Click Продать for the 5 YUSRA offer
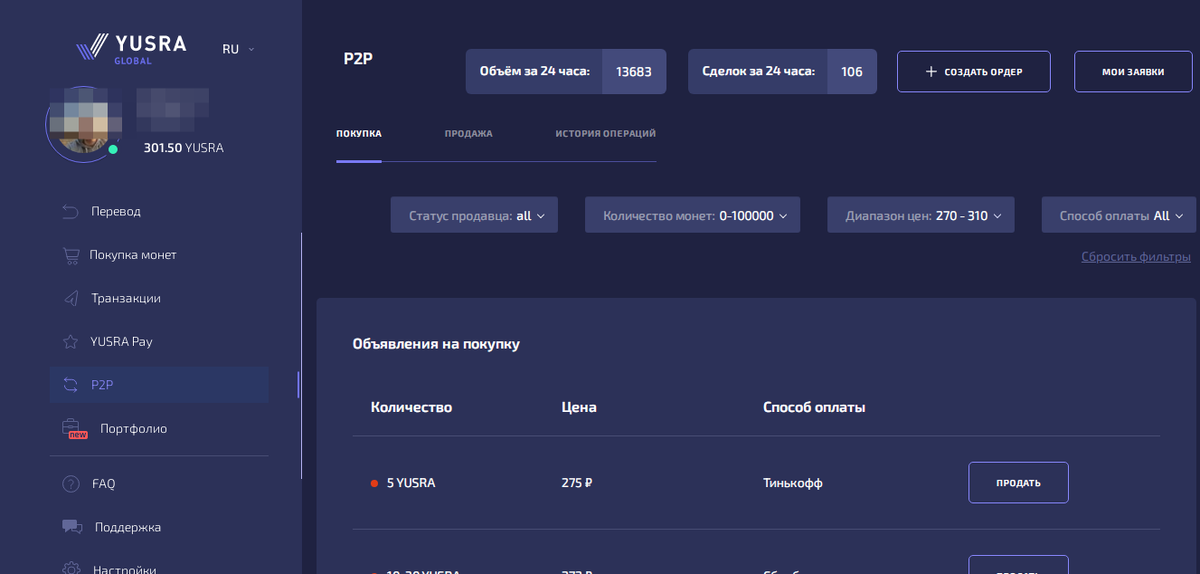This screenshot has height=574, width=1200. 1018,483
